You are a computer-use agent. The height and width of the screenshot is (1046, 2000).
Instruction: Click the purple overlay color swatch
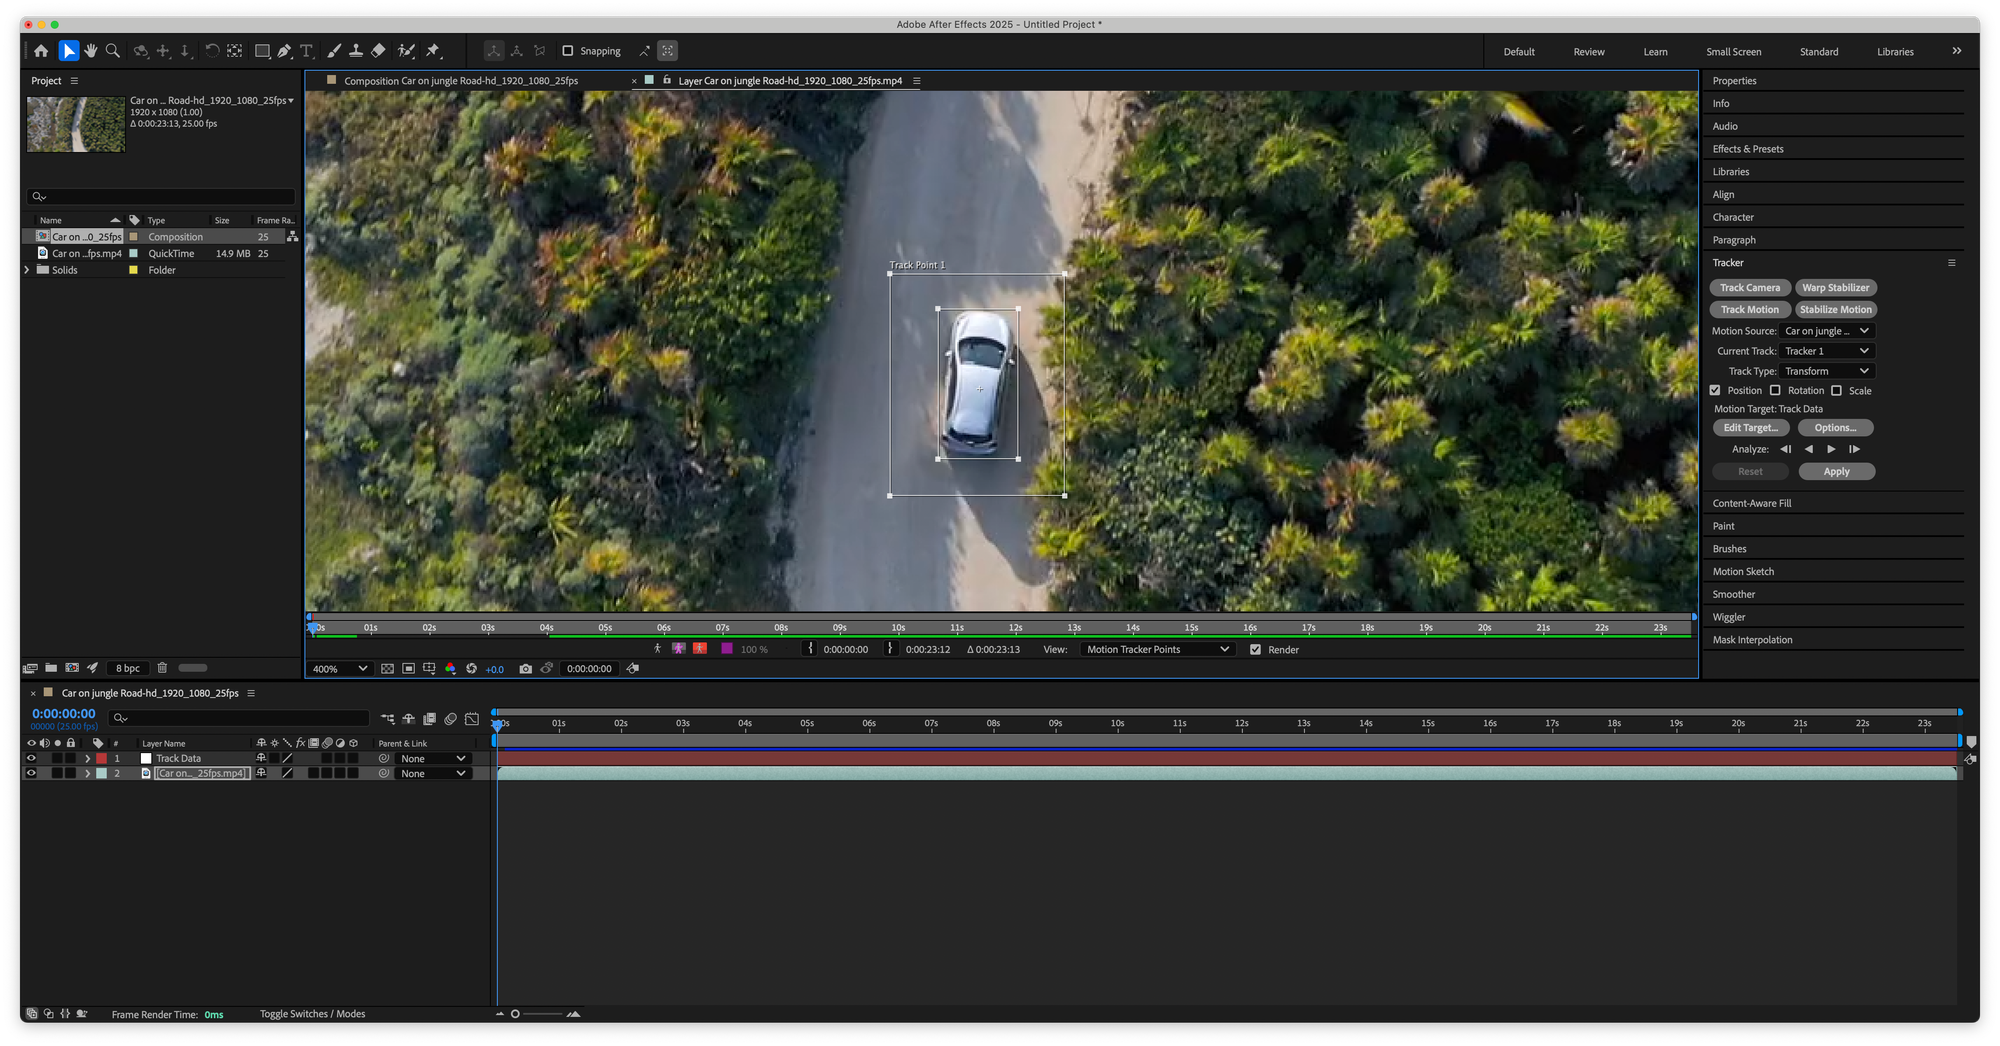coord(727,649)
